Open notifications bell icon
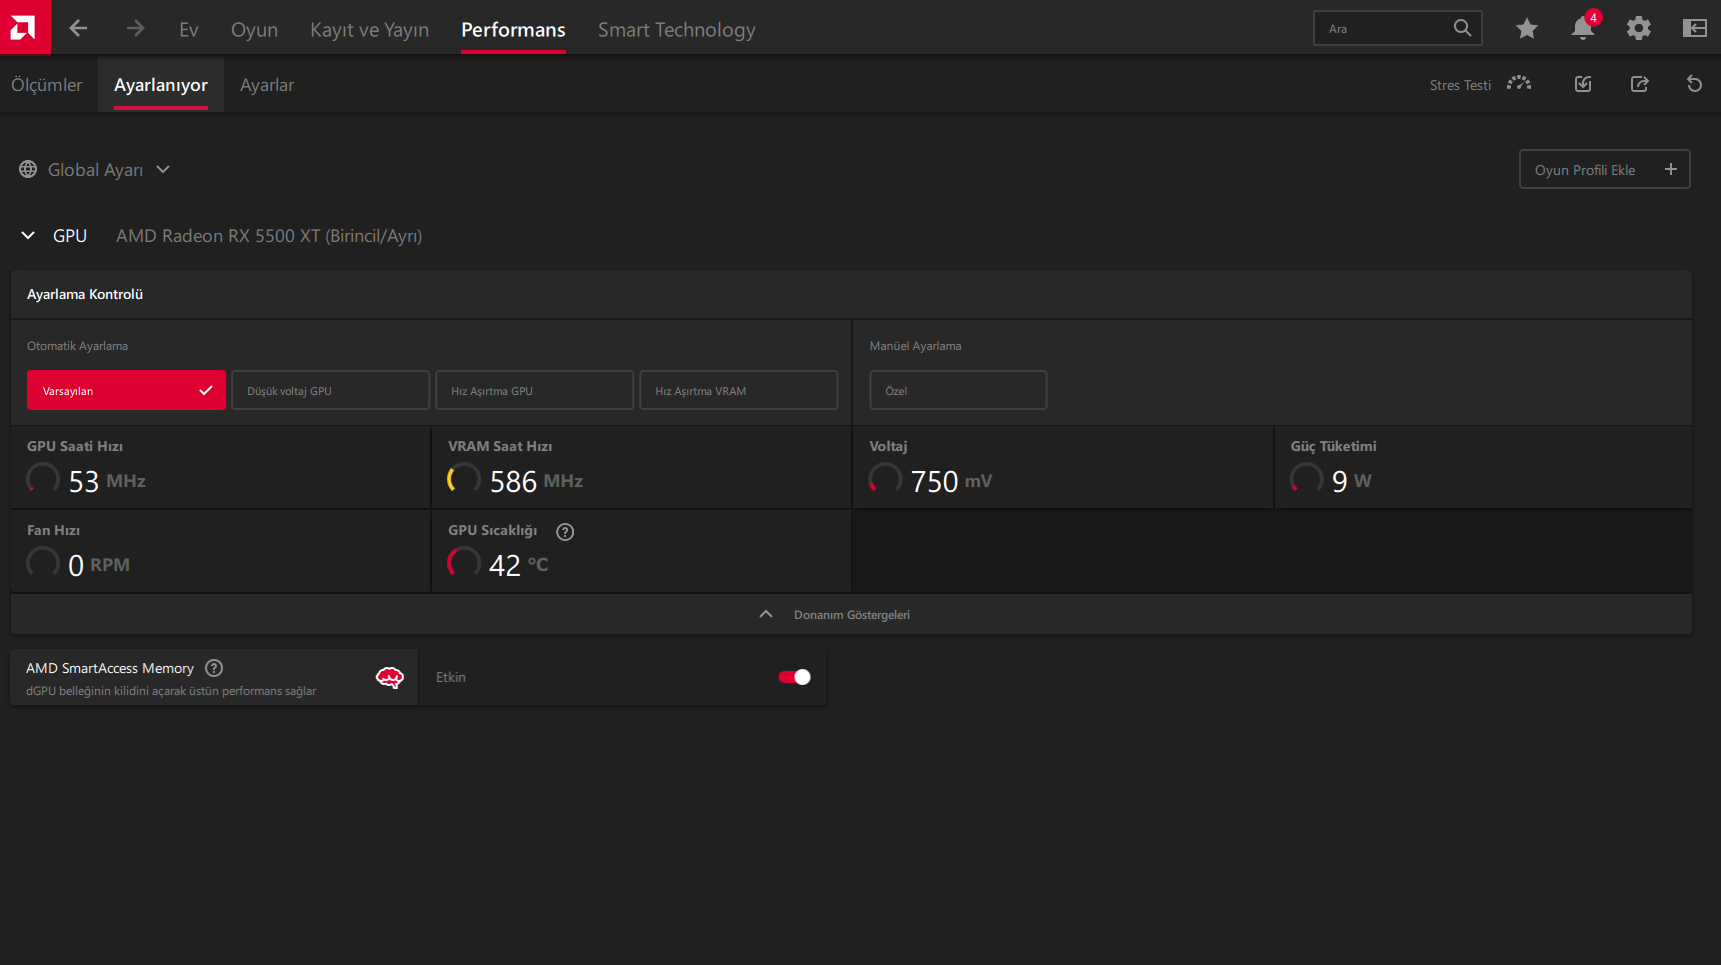 pos(1583,28)
